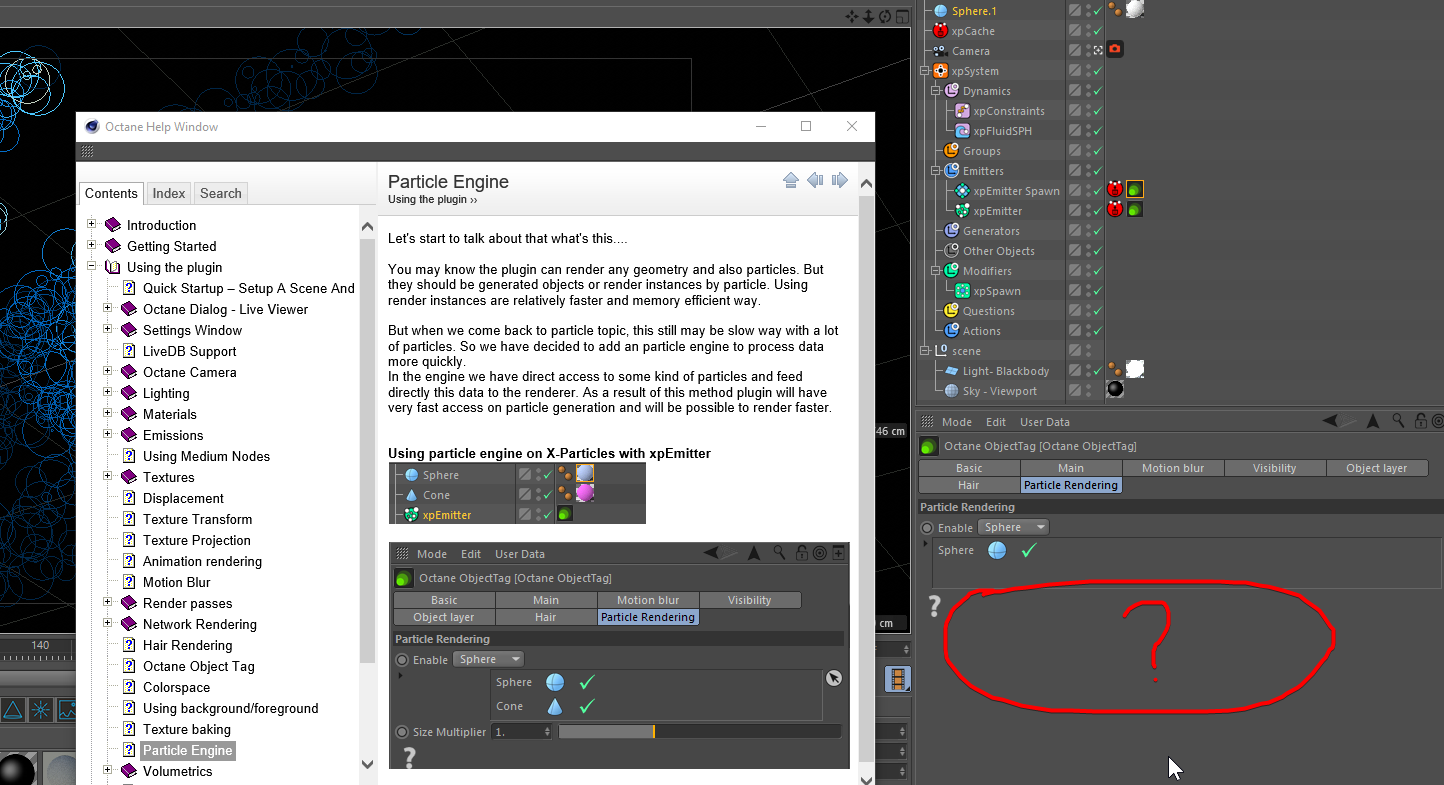Viewport: 1444px width, 785px height.
Task: Toggle the layer box for Generators row
Action: coord(1074,231)
